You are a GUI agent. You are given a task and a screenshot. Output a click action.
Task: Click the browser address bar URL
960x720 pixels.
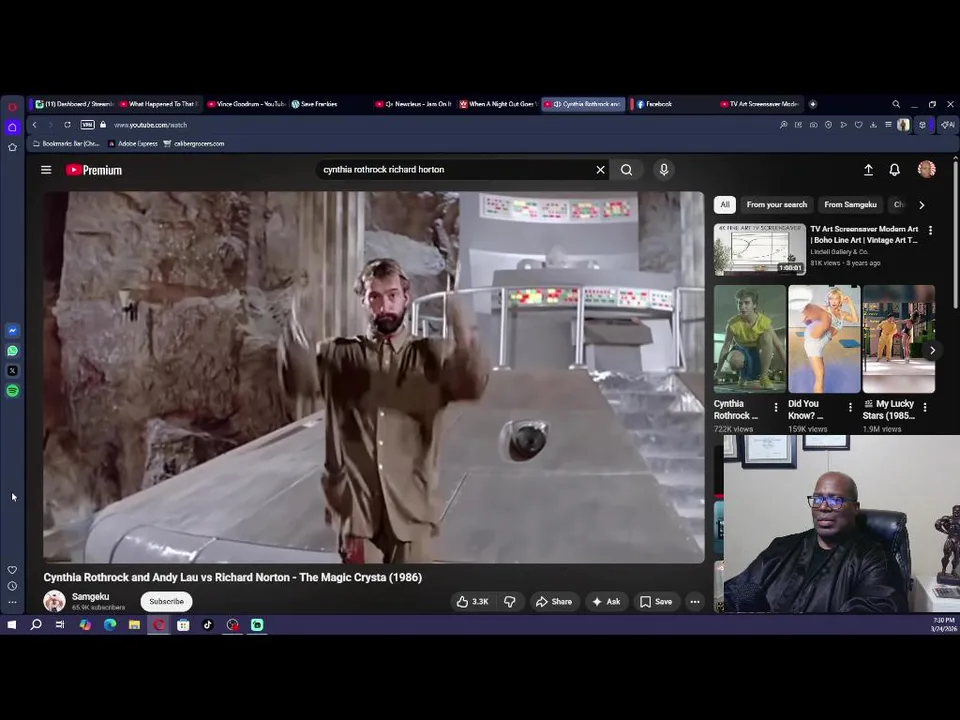click(151, 125)
